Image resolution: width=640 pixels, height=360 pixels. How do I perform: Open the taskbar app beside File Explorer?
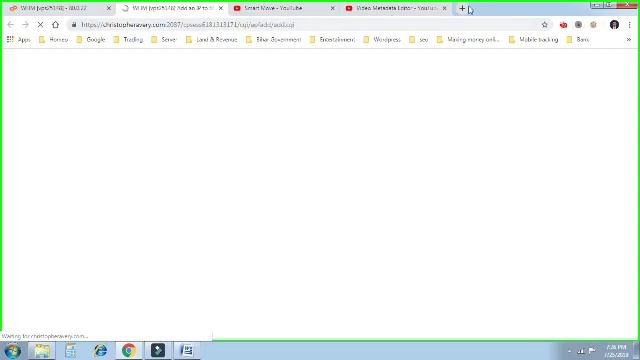tap(71, 351)
